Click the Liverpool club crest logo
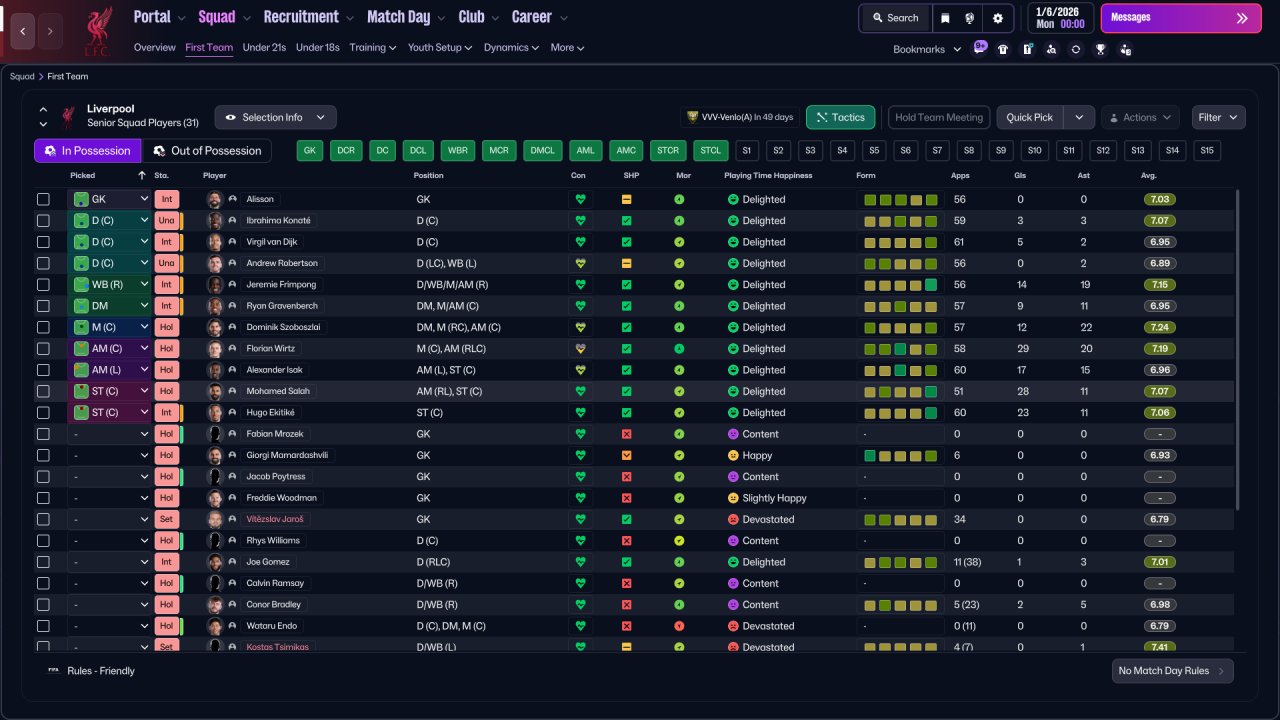This screenshot has width=1280, height=720. click(97, 31)
